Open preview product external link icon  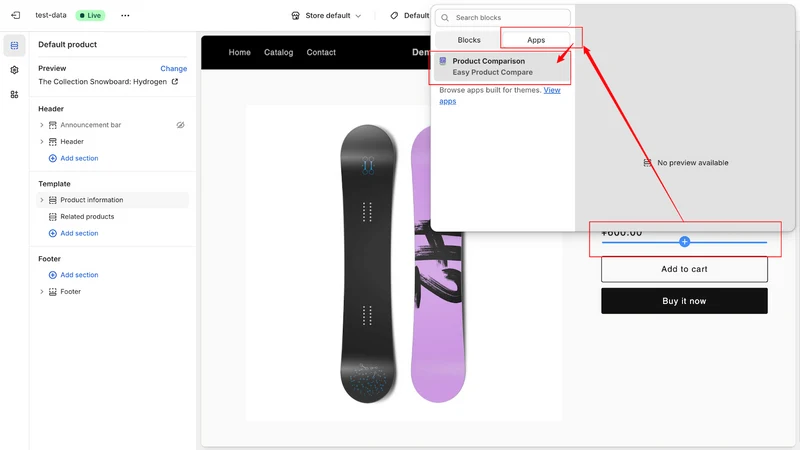pyautogui.click(x=175, y=82)
